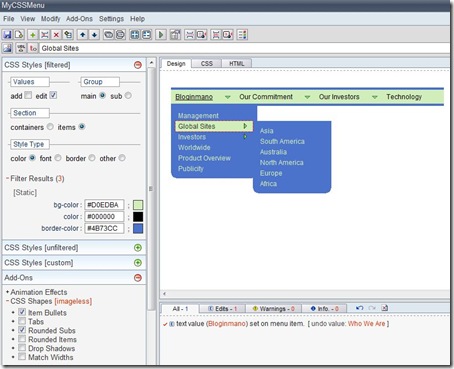Image resolution: width=454 pixels, height=369 pixels.
Task: Select the border style type radio
Action: 92,158
